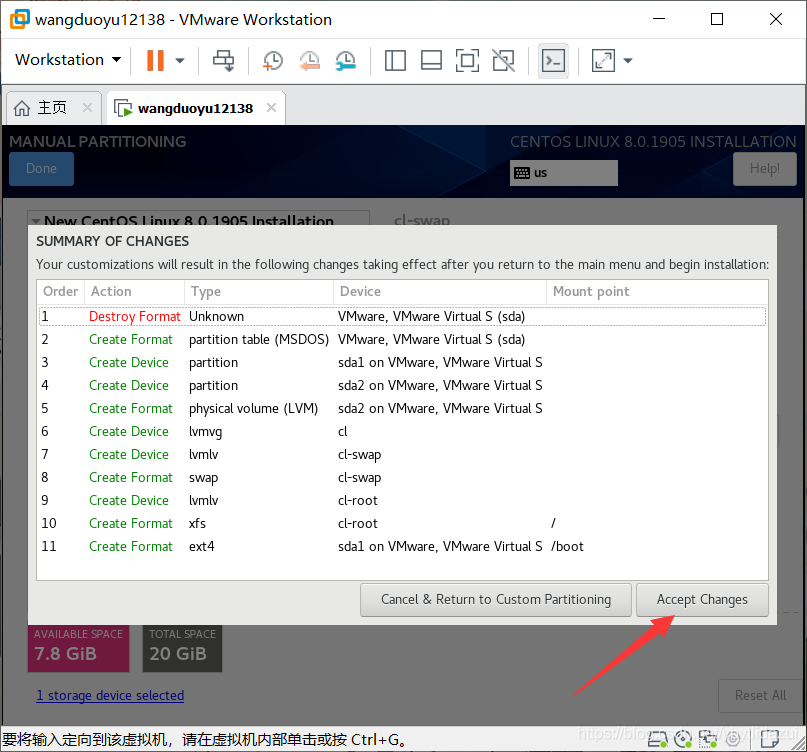The width and height of the screenshot is (807, 752).
Task: Sort by the Order column header
Action: click(61, 291)
